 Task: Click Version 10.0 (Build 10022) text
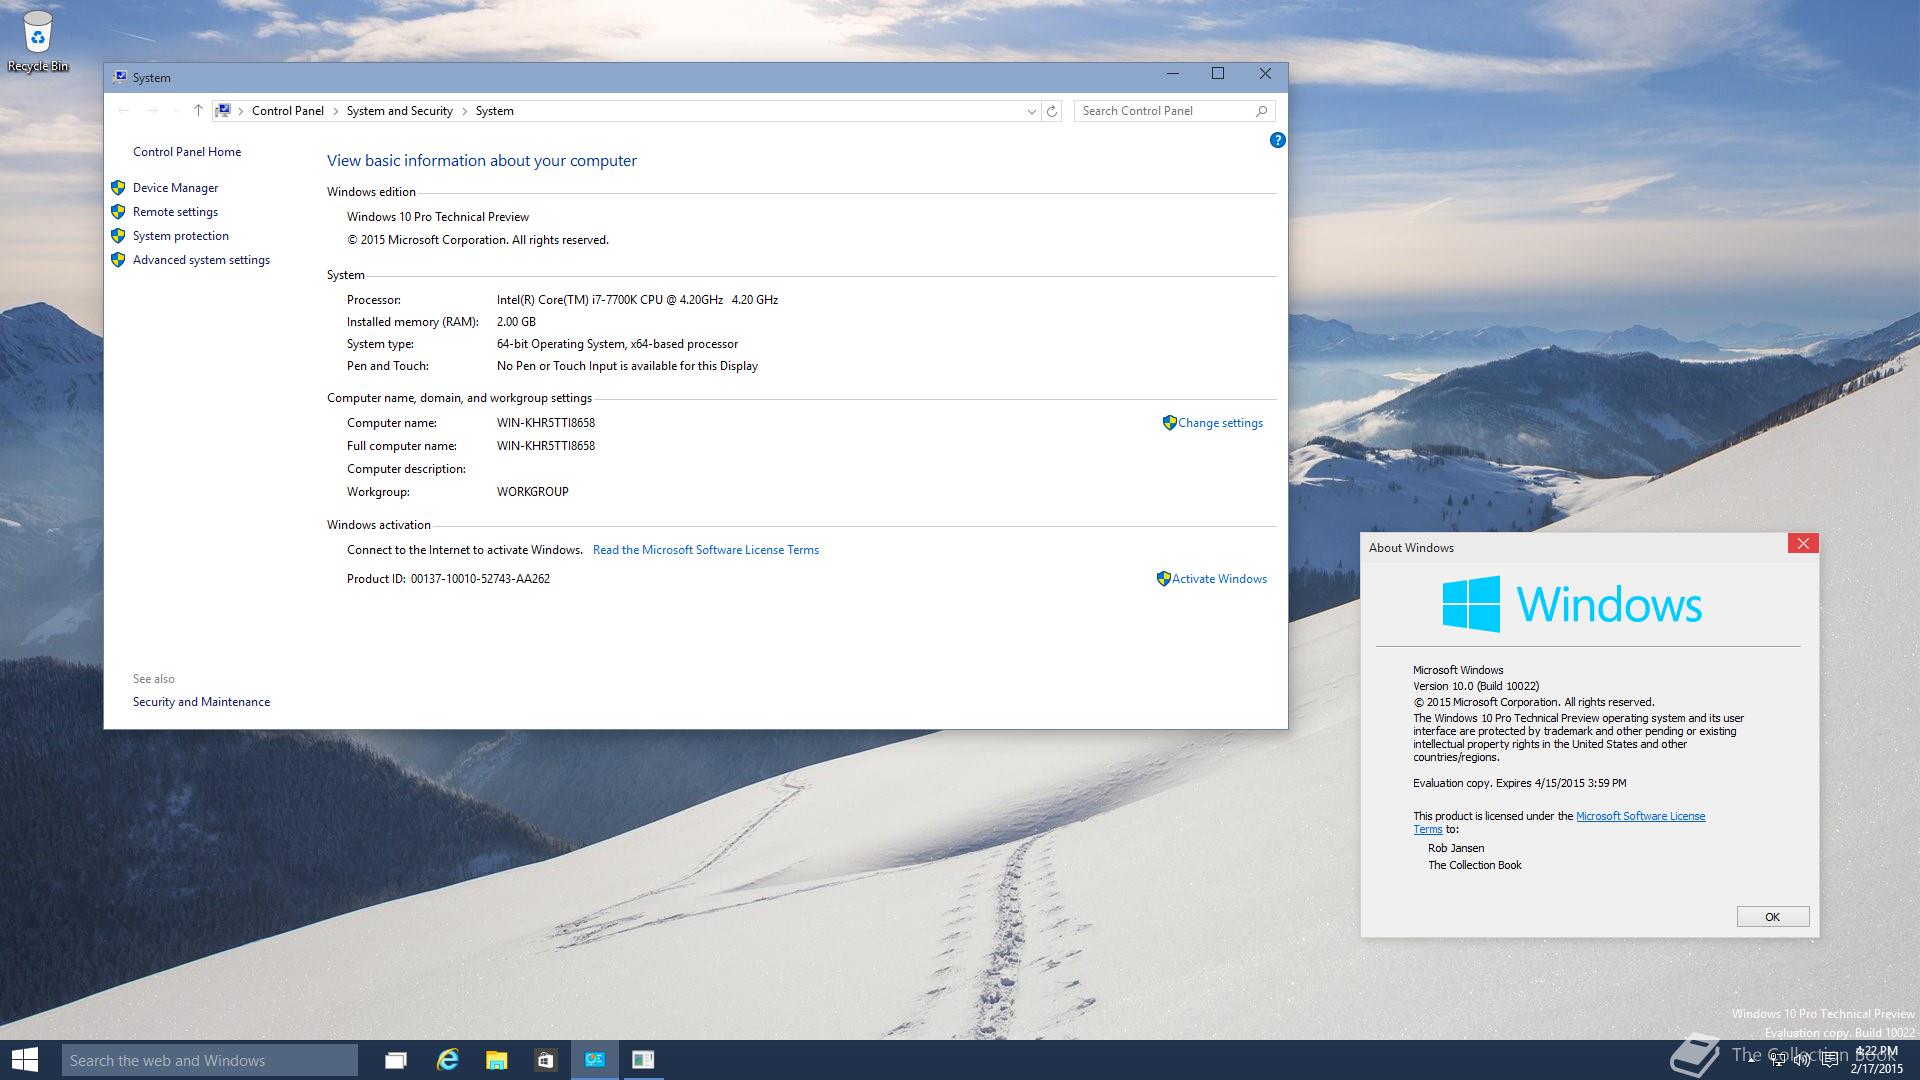(x=1476, y=686)
